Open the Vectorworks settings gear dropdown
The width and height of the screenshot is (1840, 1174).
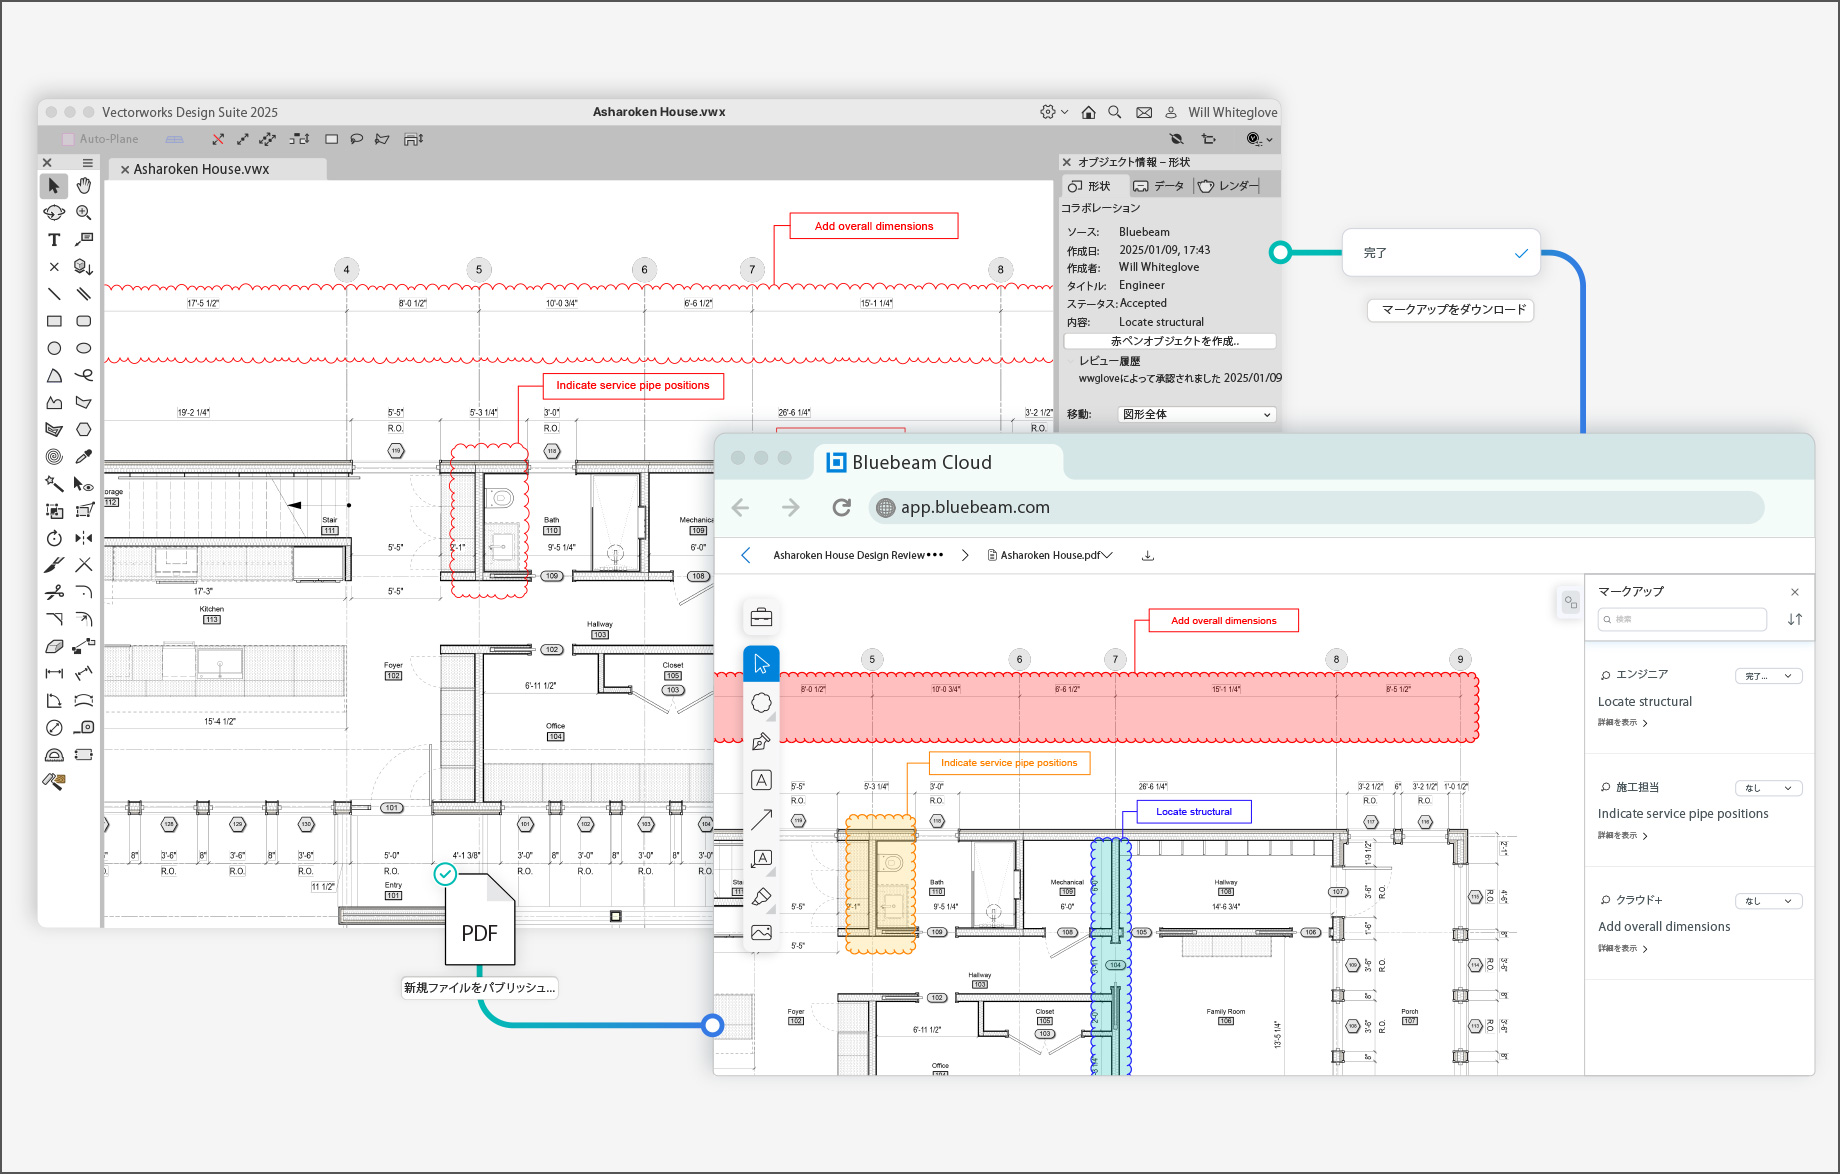pos(1054,112)
